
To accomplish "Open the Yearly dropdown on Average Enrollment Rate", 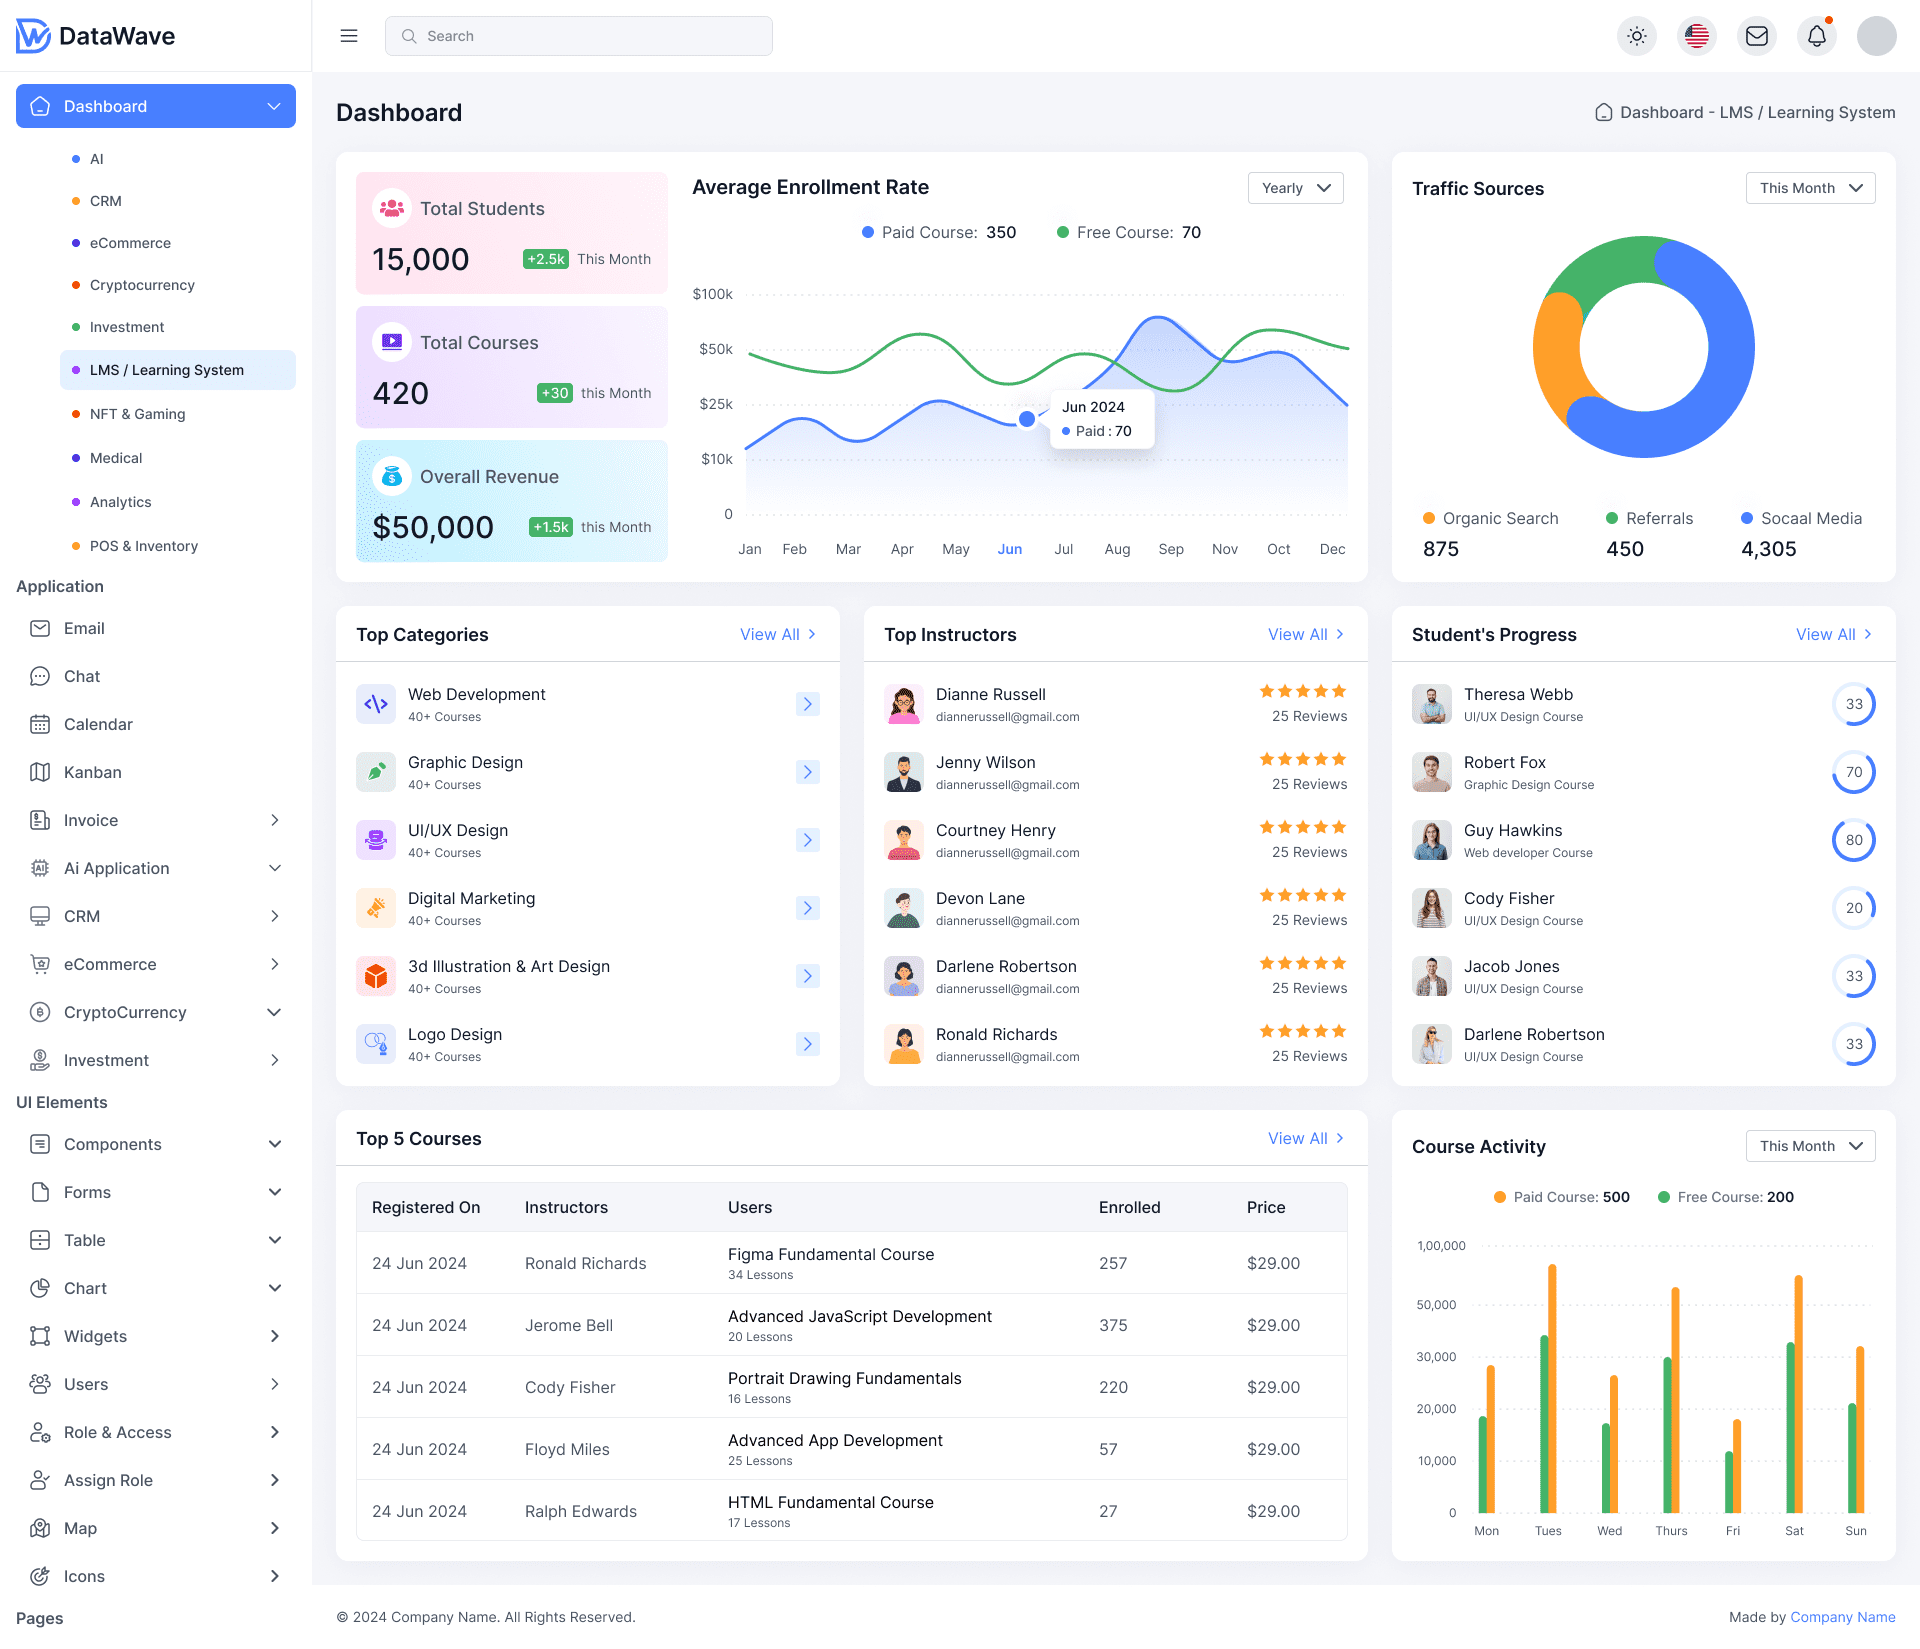I will click(1295, 188).
